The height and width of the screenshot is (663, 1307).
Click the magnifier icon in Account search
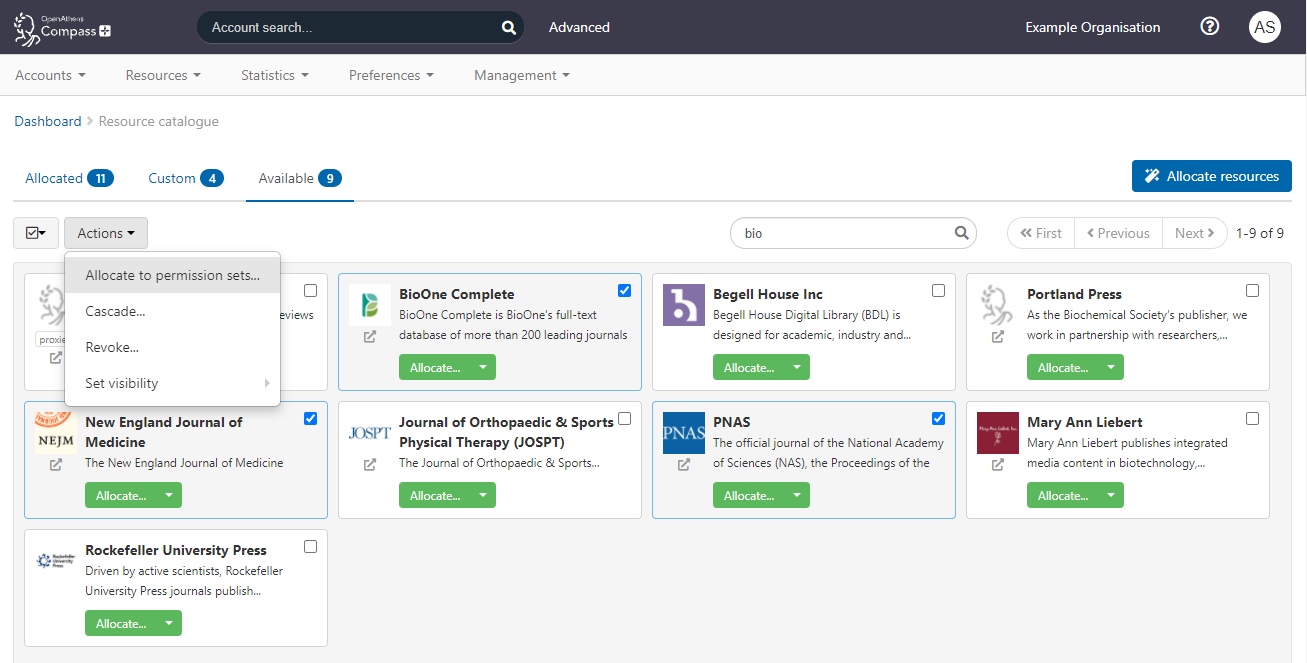(508, 27)
